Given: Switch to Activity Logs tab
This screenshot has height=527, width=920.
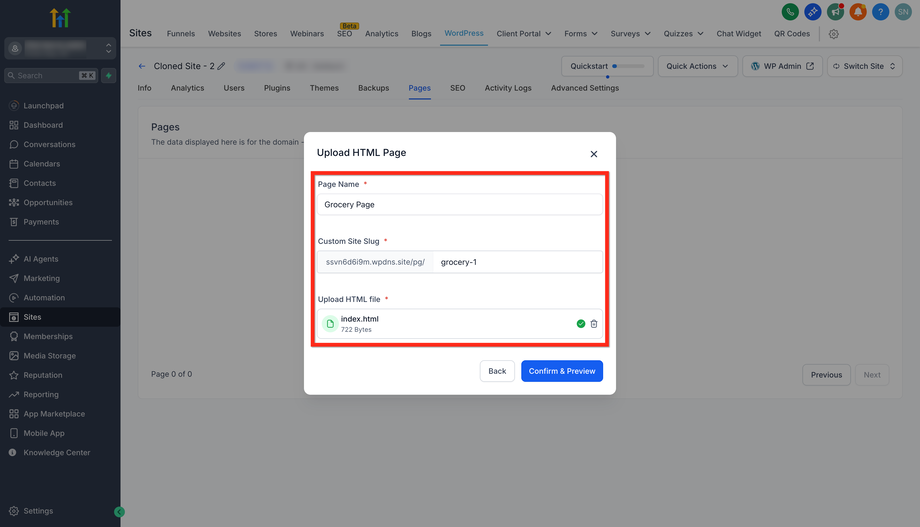Looking at the screenshot, I should coord(508,88).
